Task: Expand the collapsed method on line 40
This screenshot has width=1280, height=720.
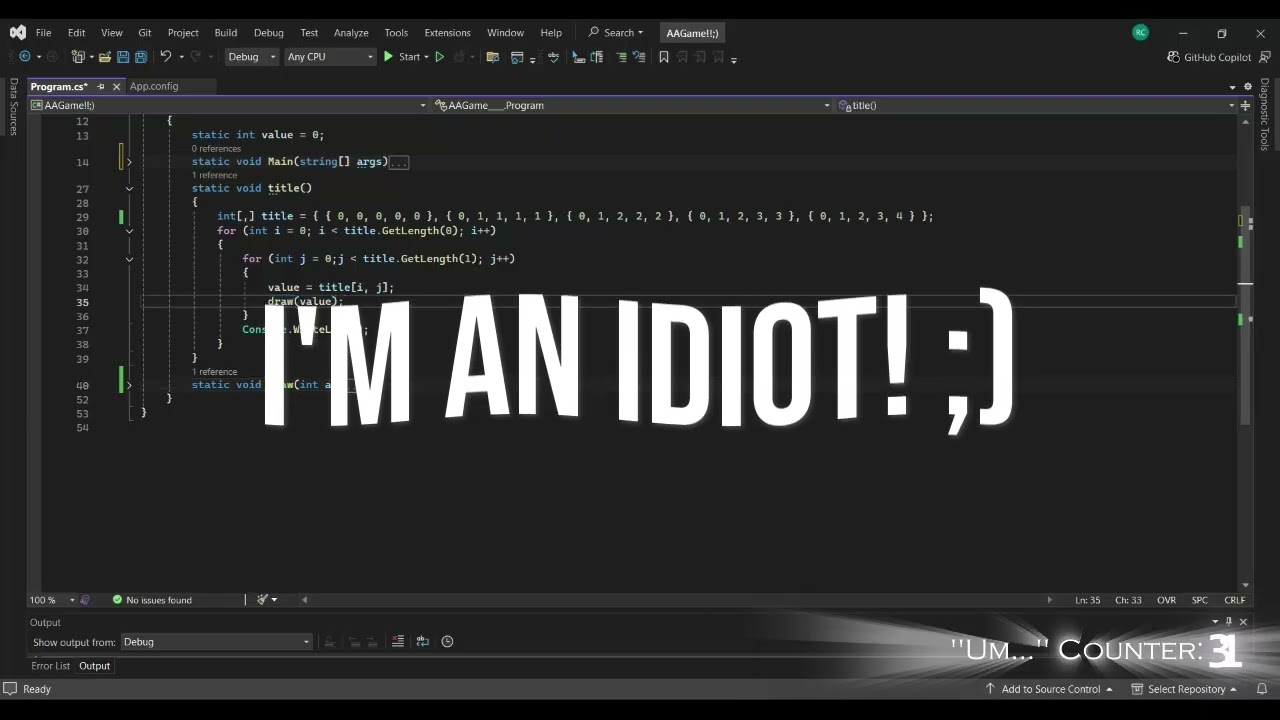Action: tap(129, 385)
